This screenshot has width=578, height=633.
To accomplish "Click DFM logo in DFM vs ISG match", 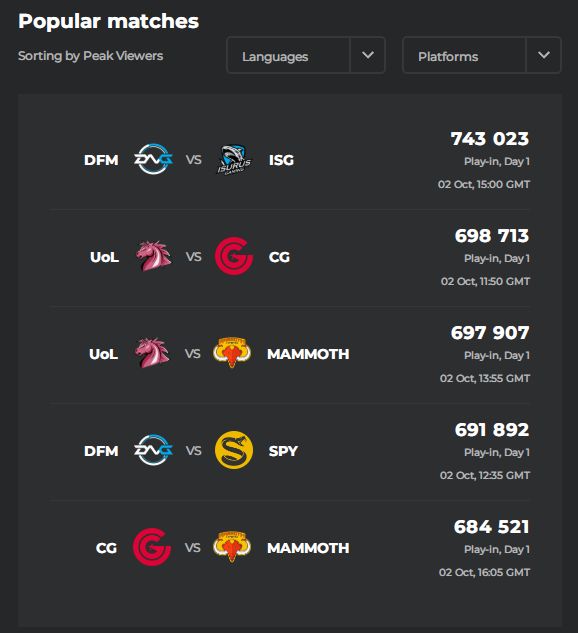I will [153, 159].
